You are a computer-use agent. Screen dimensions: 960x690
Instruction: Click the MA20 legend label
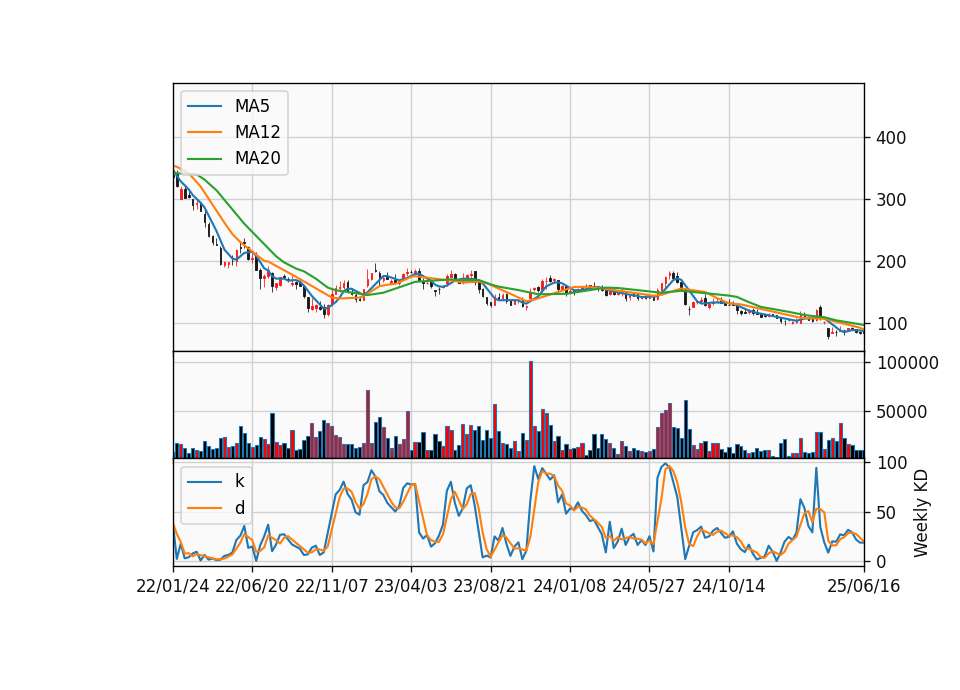[257, 158]
